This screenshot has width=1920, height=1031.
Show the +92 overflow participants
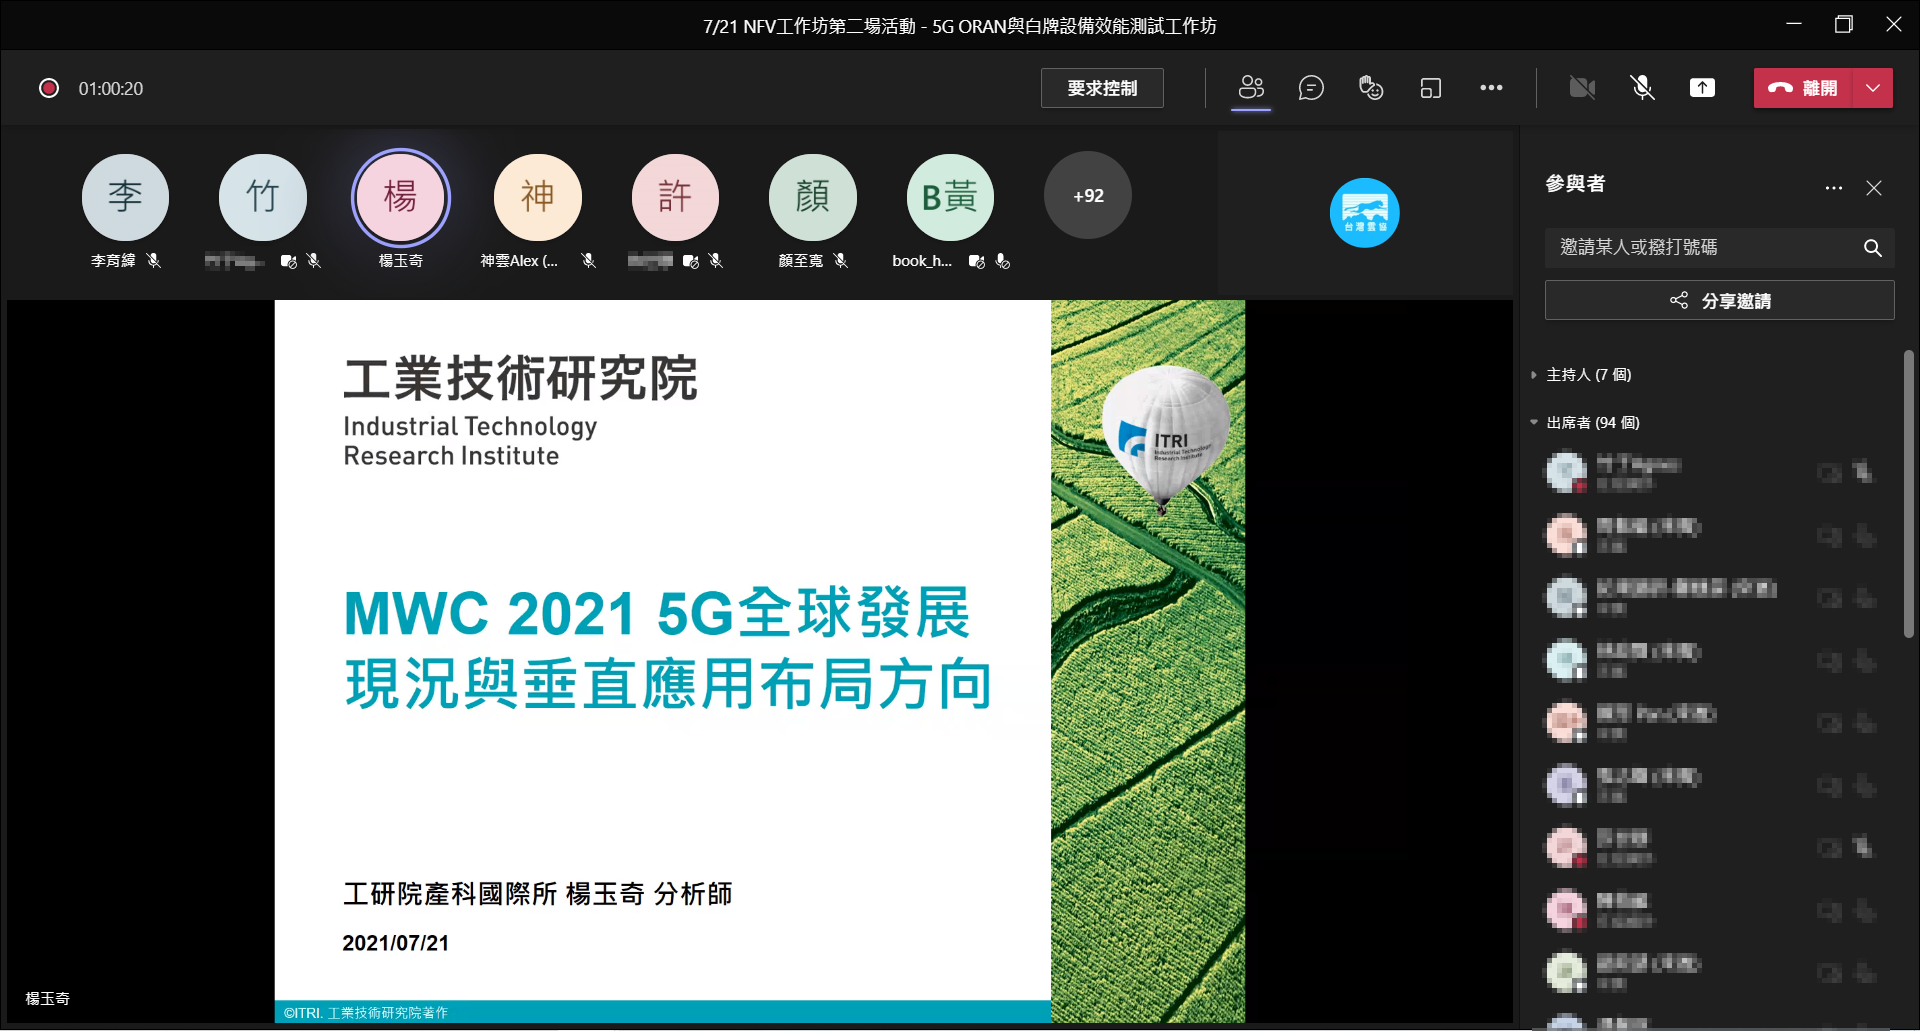pyautogui.click(x=1088, y=195)
